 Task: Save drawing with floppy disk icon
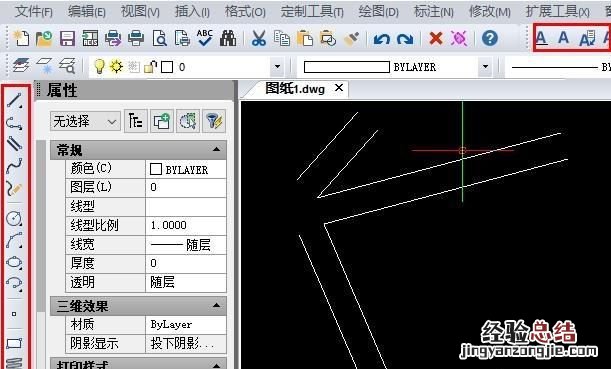coord(67,39)
